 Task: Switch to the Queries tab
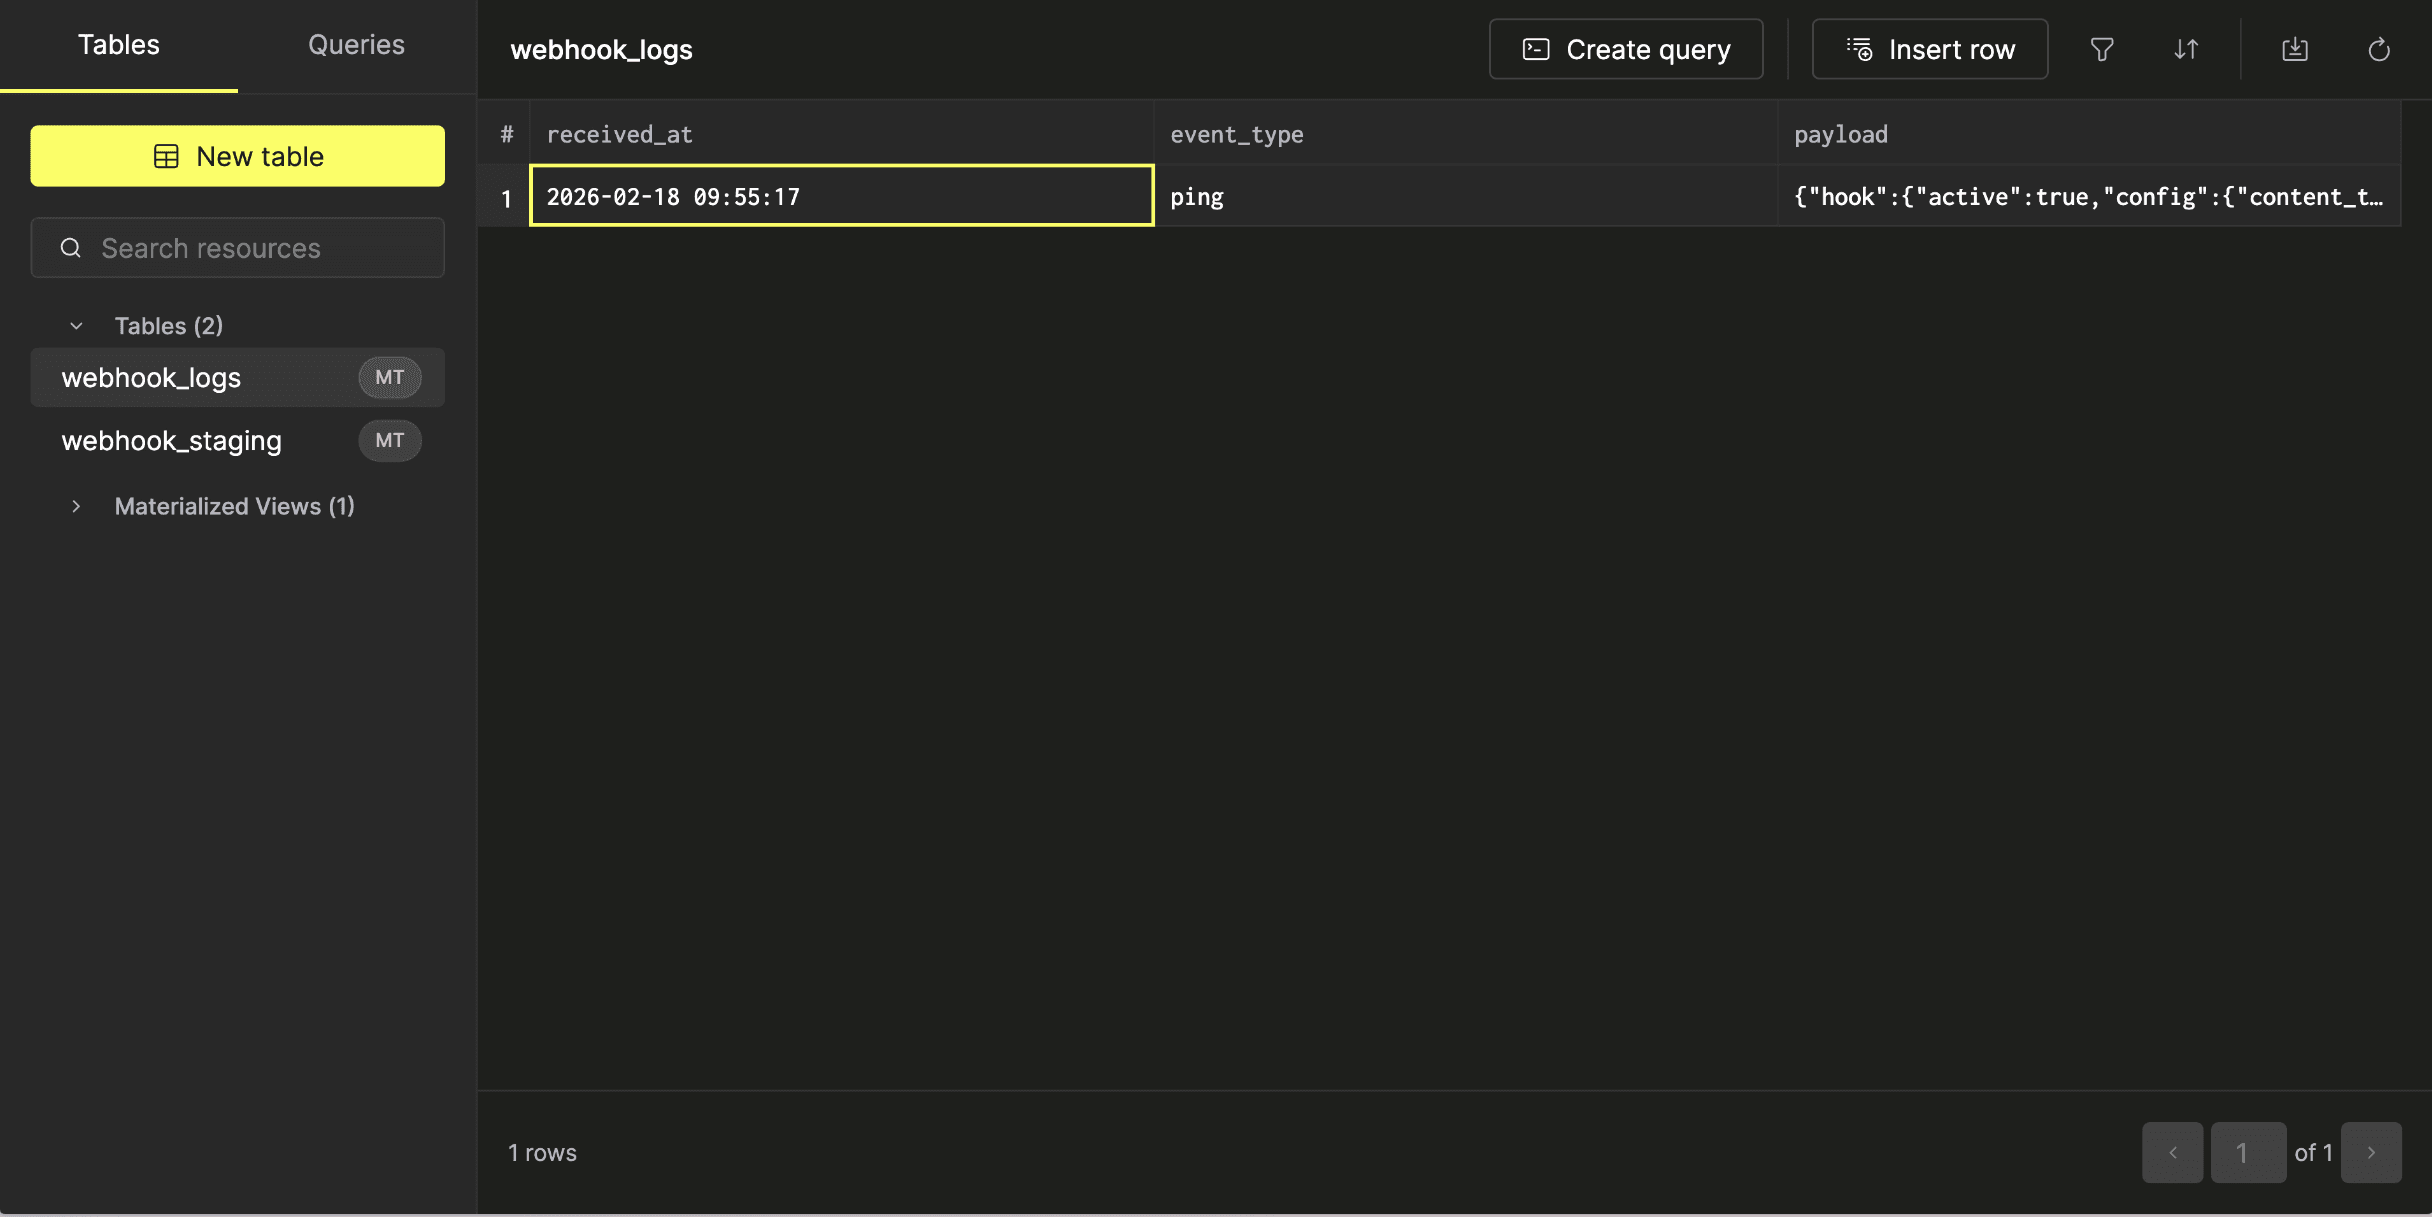356,45
